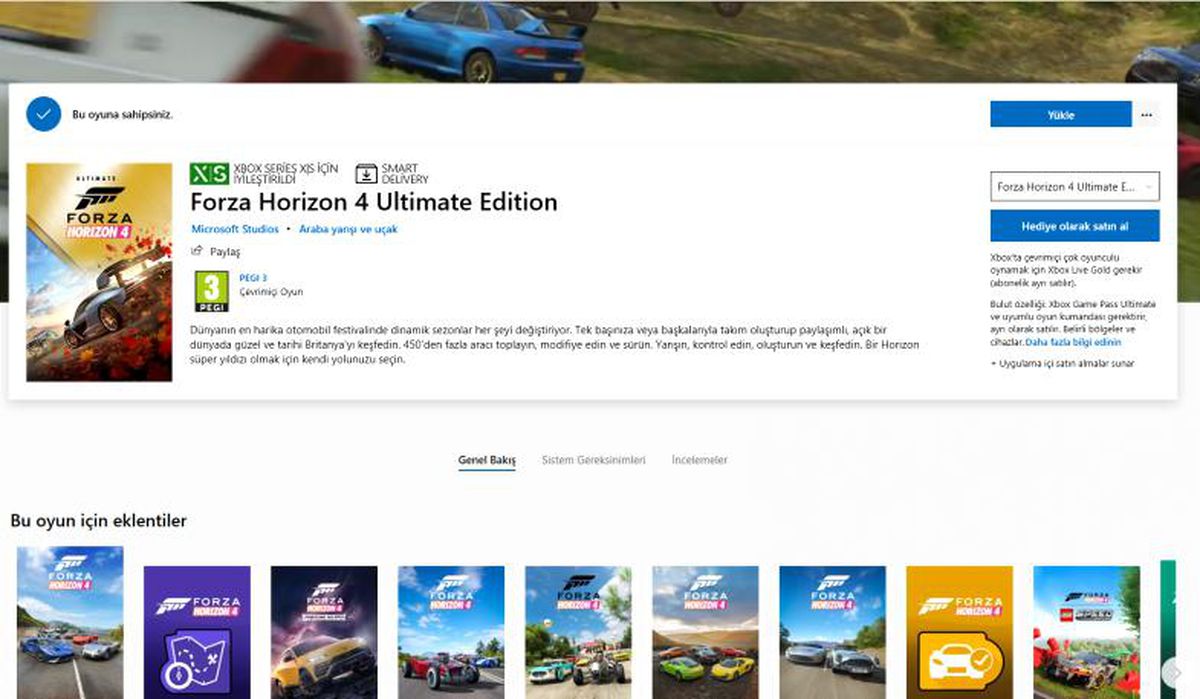Click the PEGI 3 rating badge
The width and height of the screenshot is (1200, 699).
pyautogui.click(x=210, y=291)
